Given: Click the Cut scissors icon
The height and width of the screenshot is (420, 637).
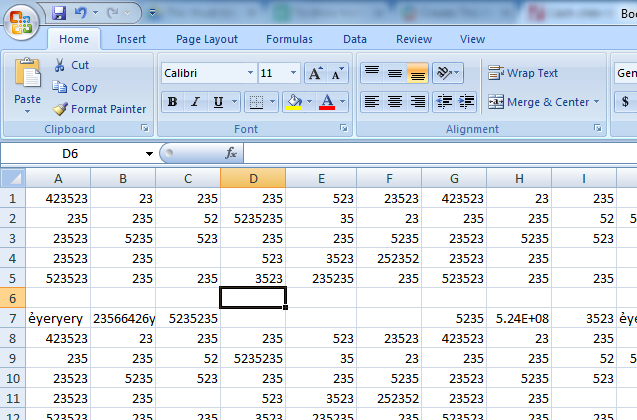Looking at the screenshot, I should [x=60, y=65].
